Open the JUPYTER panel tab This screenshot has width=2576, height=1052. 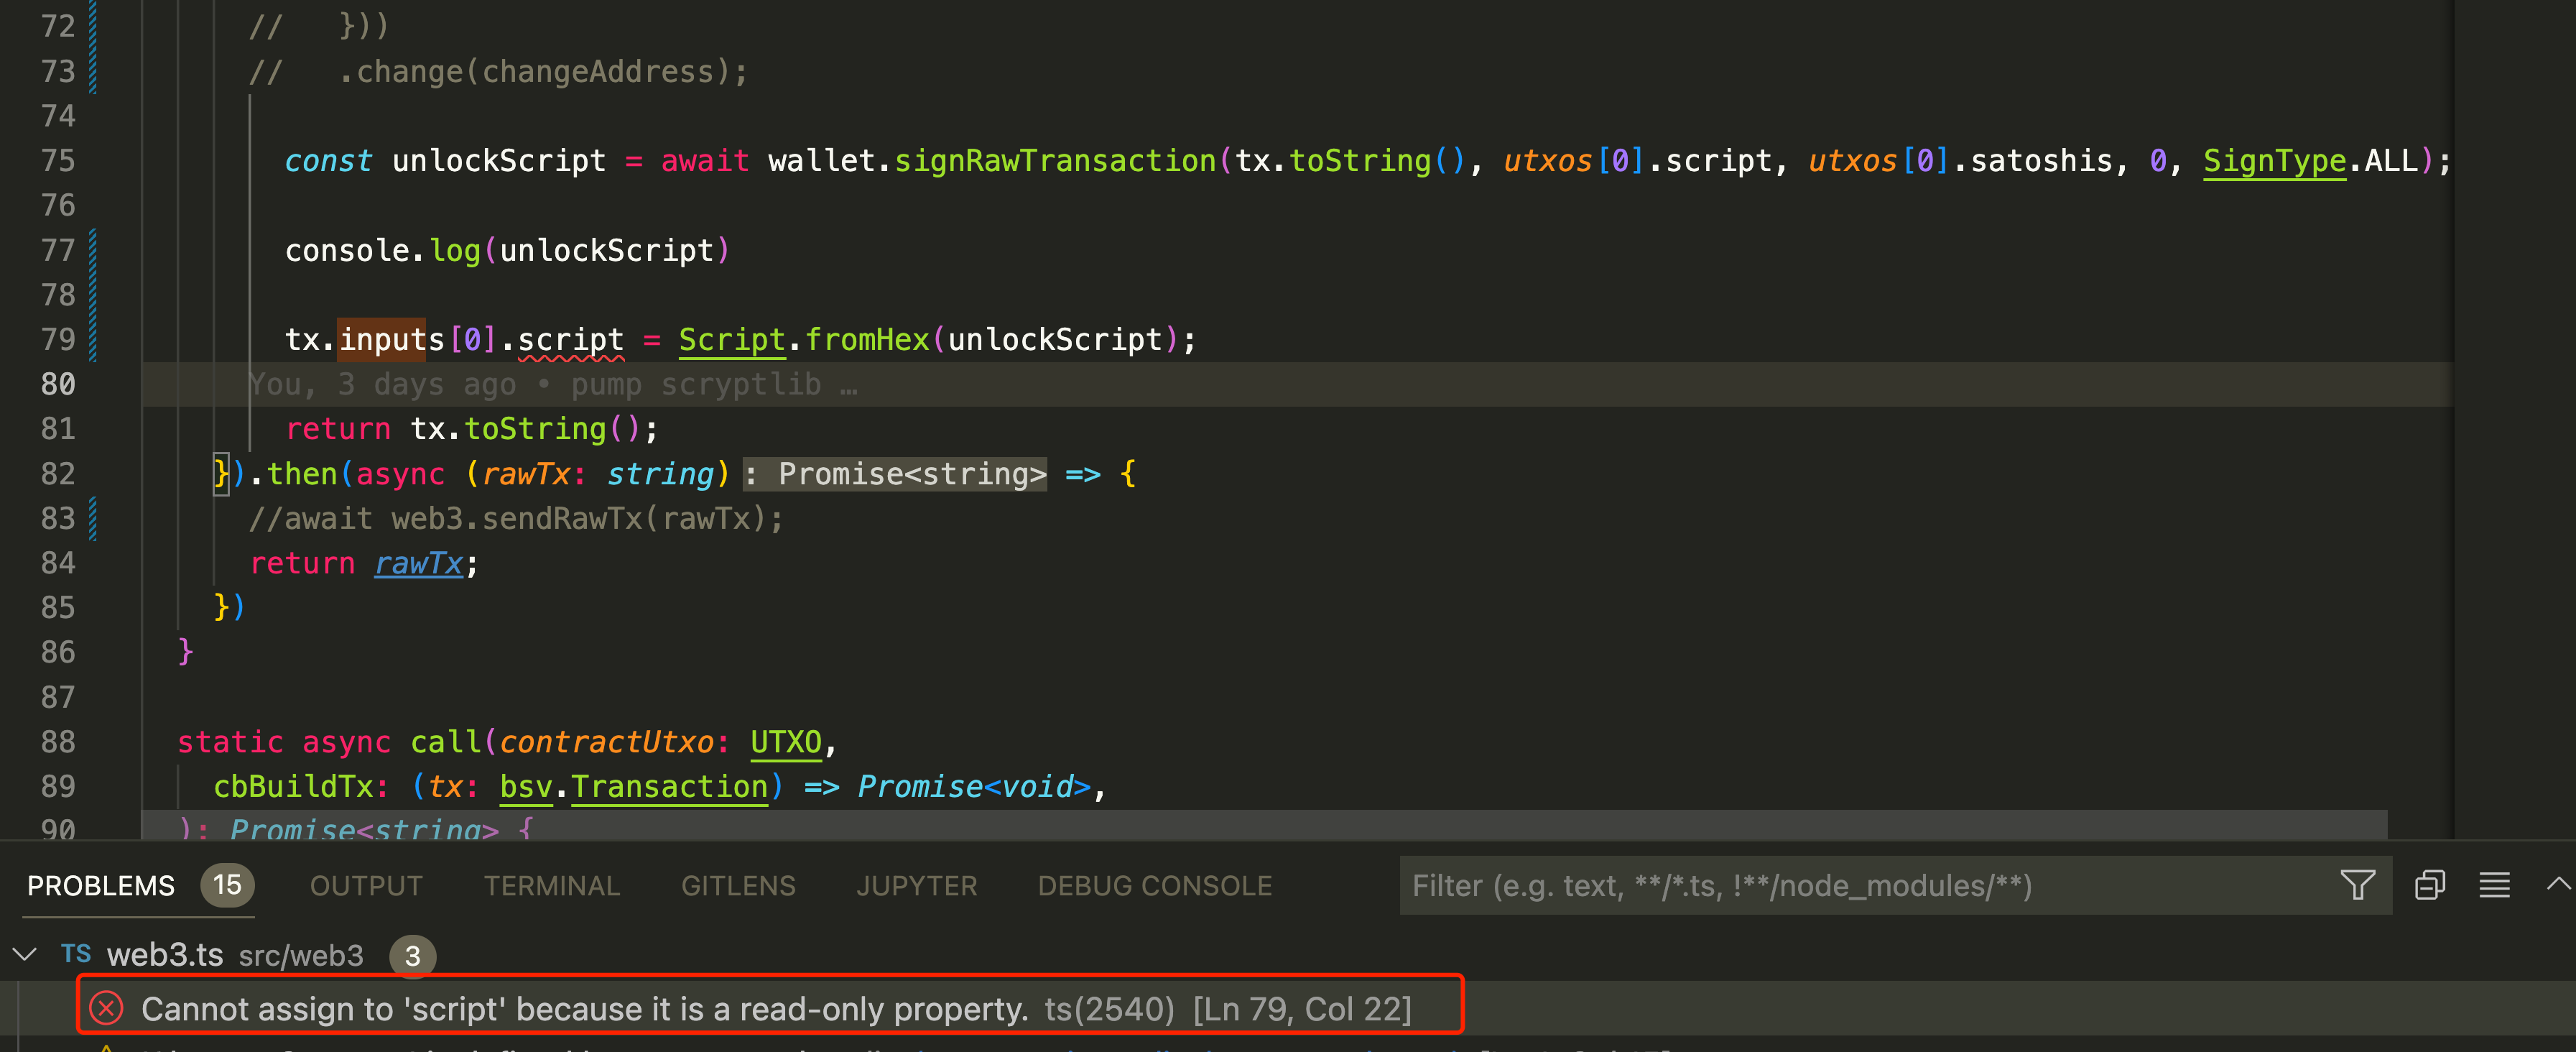tap(916, 886)
